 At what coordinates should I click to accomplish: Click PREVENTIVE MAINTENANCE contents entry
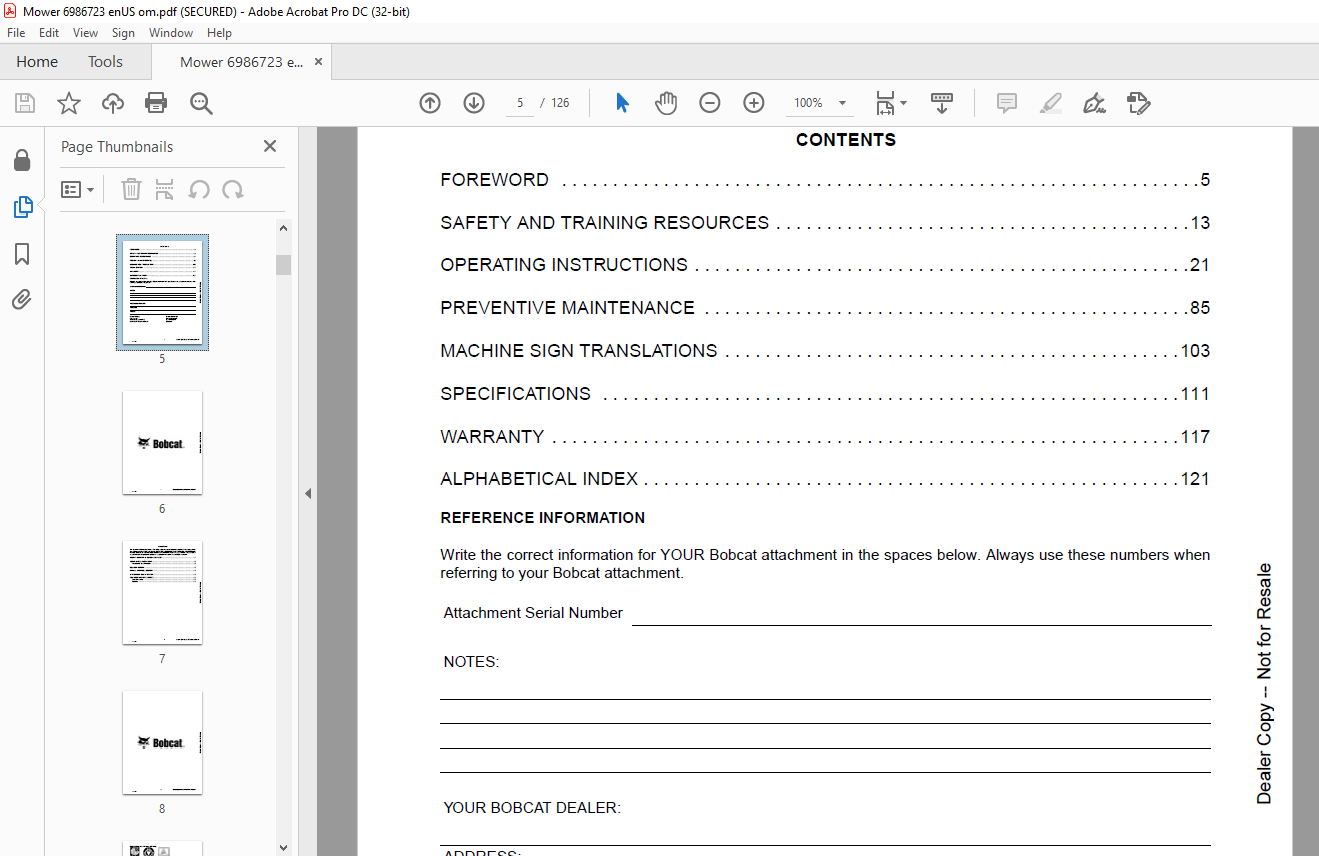[825, 308]
